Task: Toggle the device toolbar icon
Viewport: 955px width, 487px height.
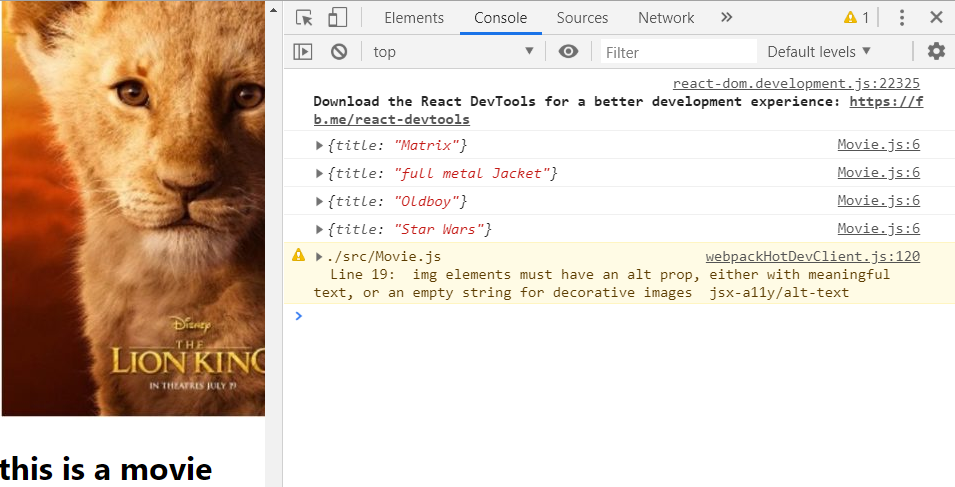Action: pos(337,18)
